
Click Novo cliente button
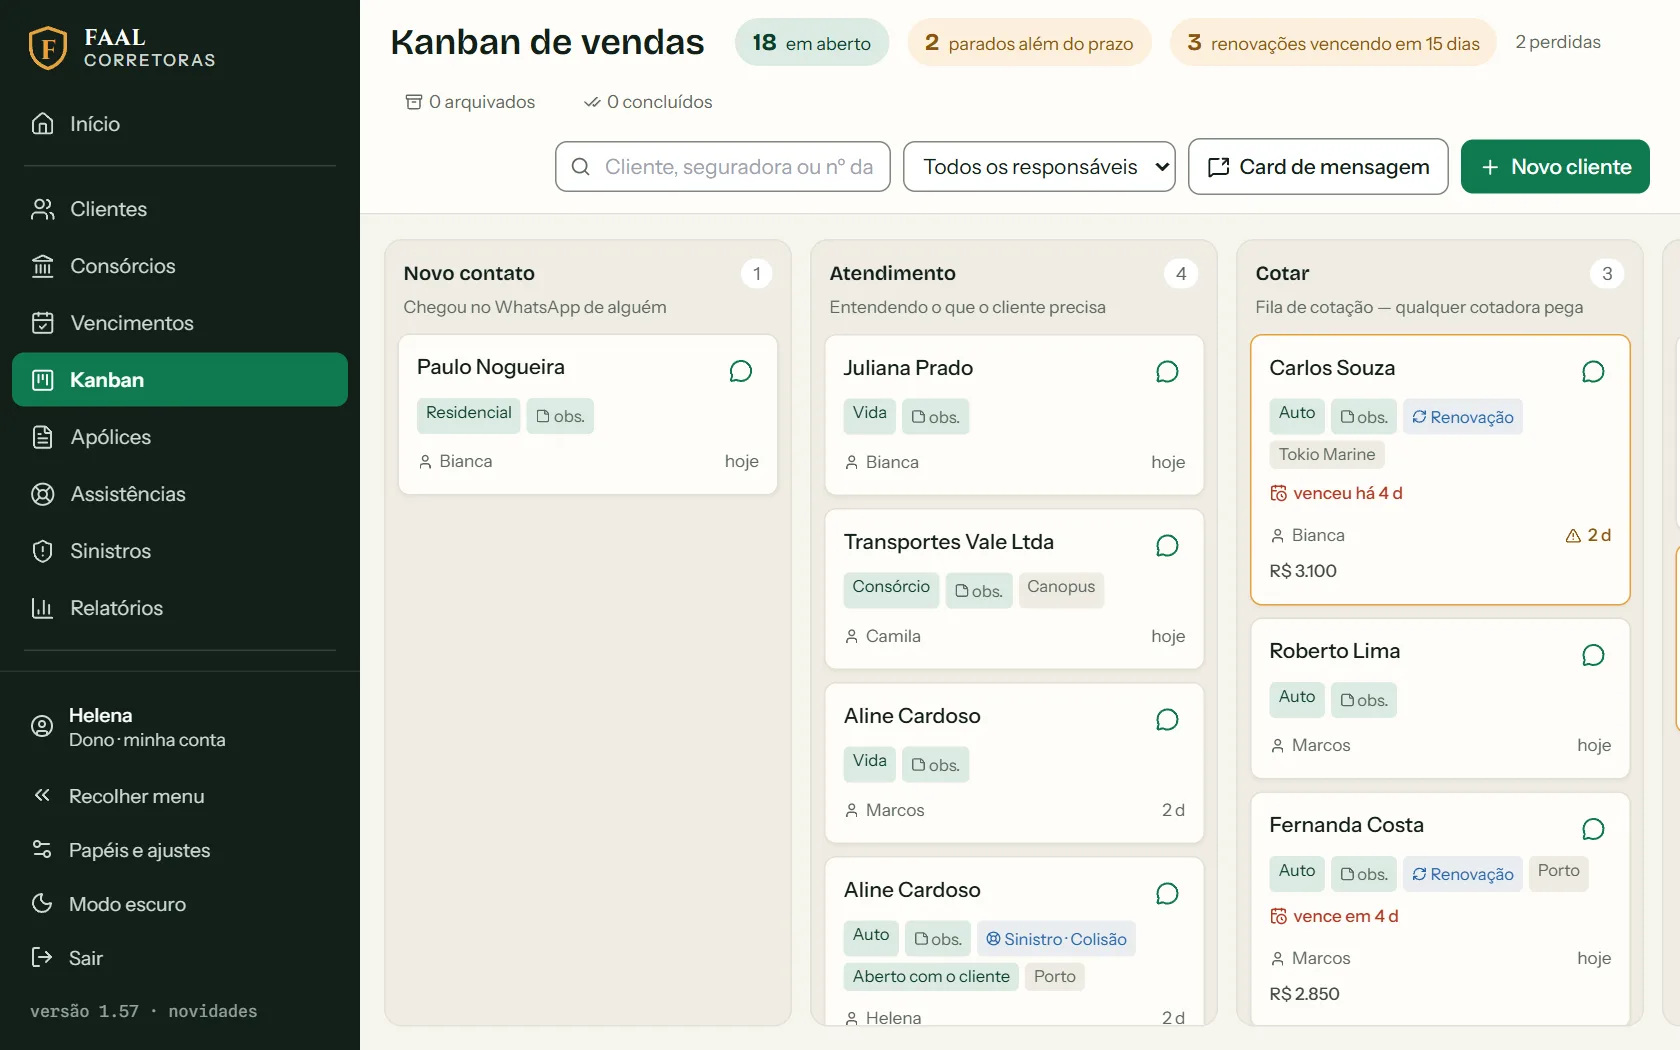(x=1555, y=166)
